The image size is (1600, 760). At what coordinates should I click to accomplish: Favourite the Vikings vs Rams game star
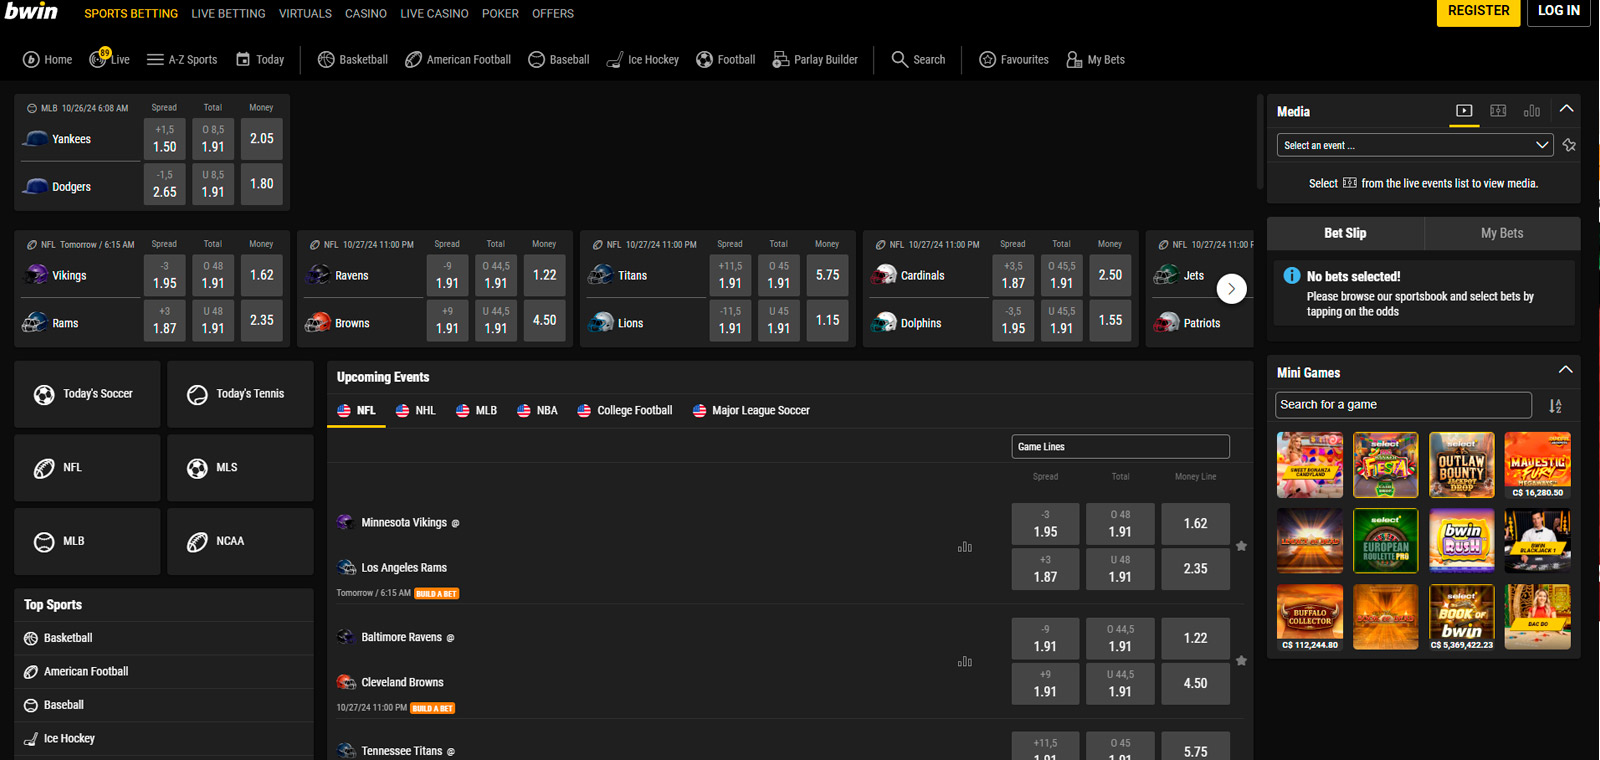(1241, 546)
